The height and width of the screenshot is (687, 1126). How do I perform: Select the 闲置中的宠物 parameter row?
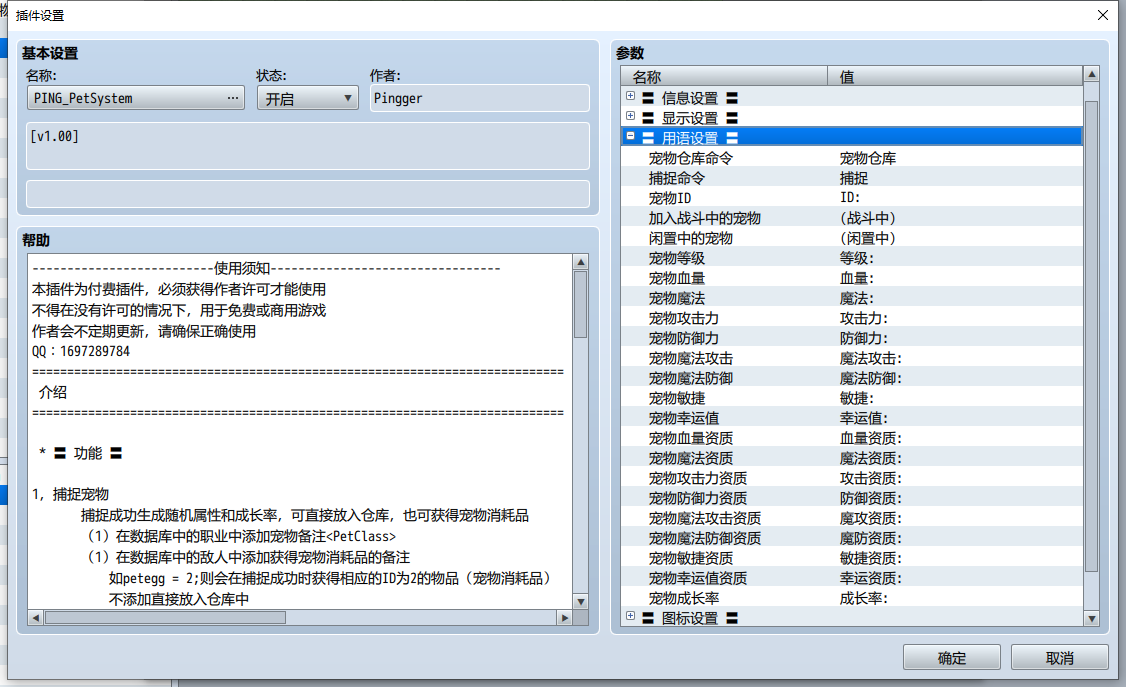(852, 238)
